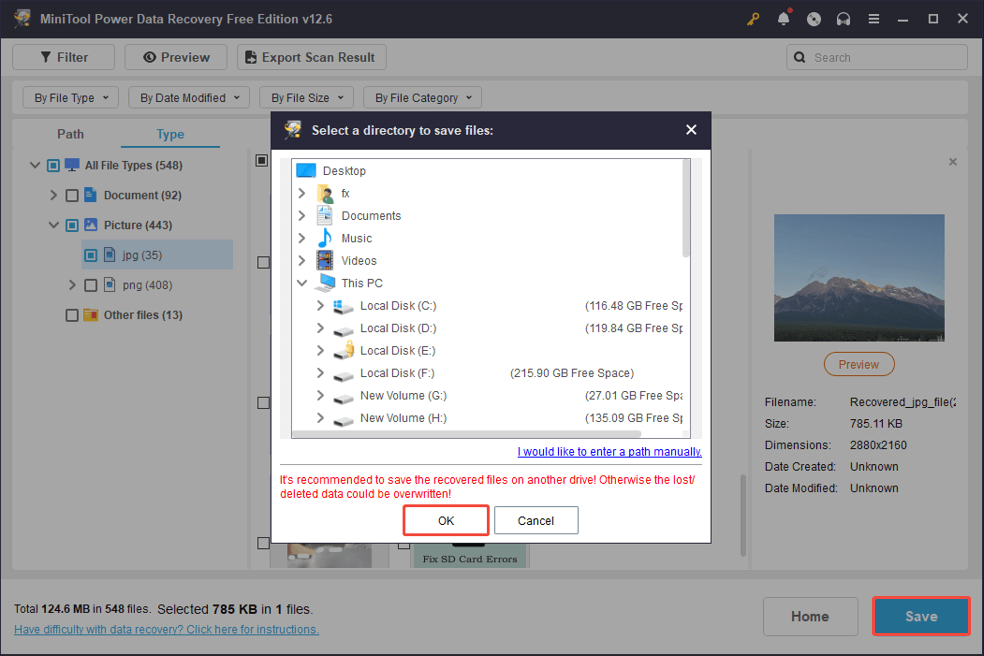Collapse the This PC tree node
Image resolution: width=984 pixels, height=656 pixels.
tap(302, 283)
